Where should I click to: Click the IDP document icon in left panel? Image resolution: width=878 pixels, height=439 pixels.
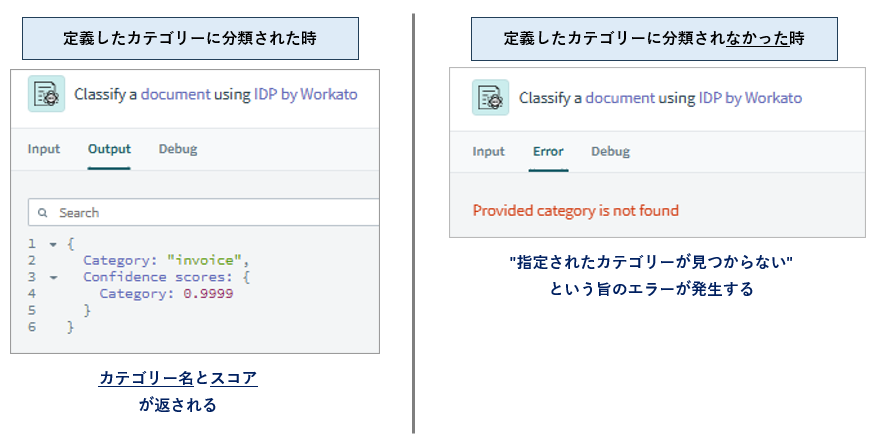point(46,94)
